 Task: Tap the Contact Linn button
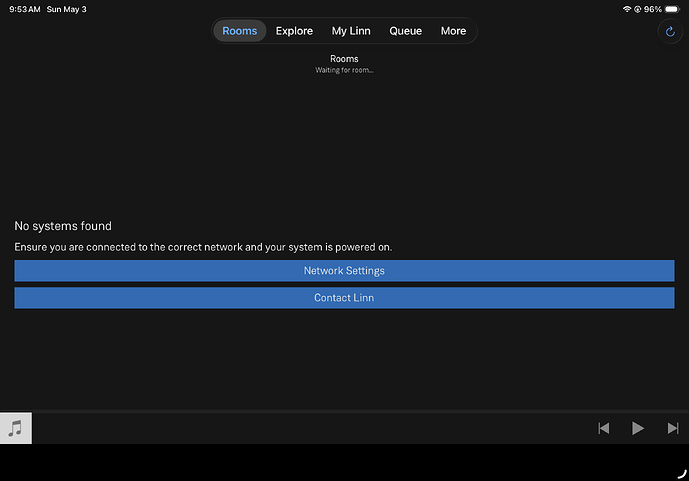click(x=344, y=298)
